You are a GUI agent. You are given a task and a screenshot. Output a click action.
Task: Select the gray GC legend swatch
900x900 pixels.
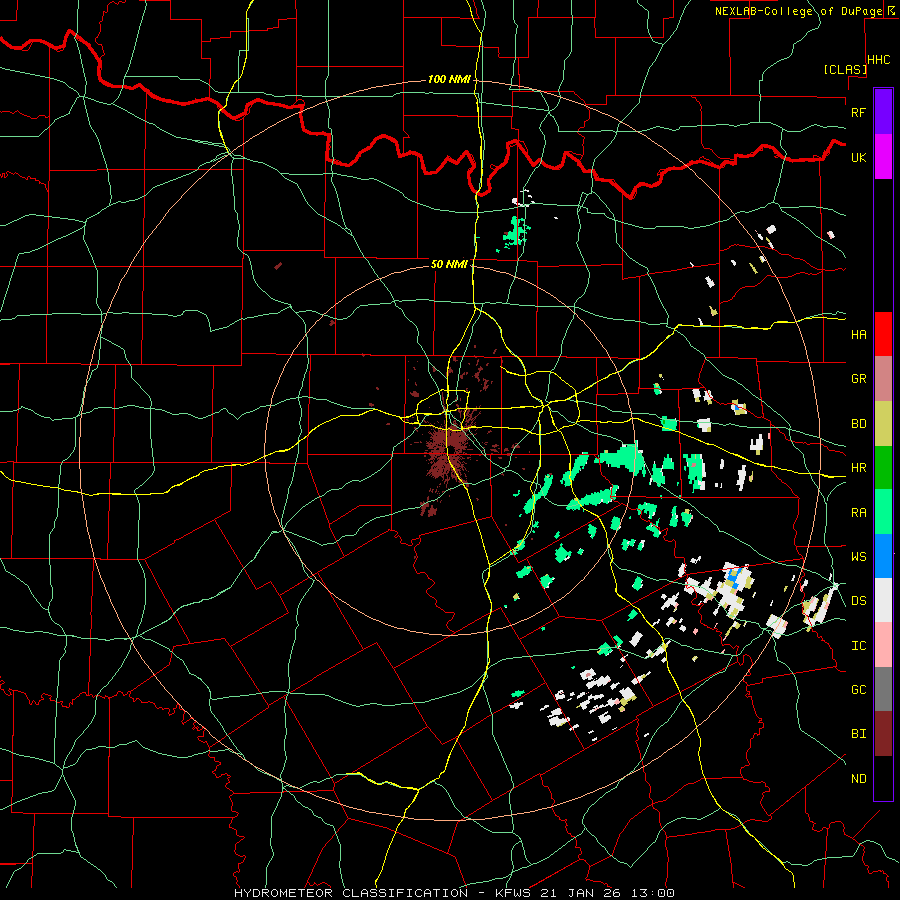pos(883,689)
